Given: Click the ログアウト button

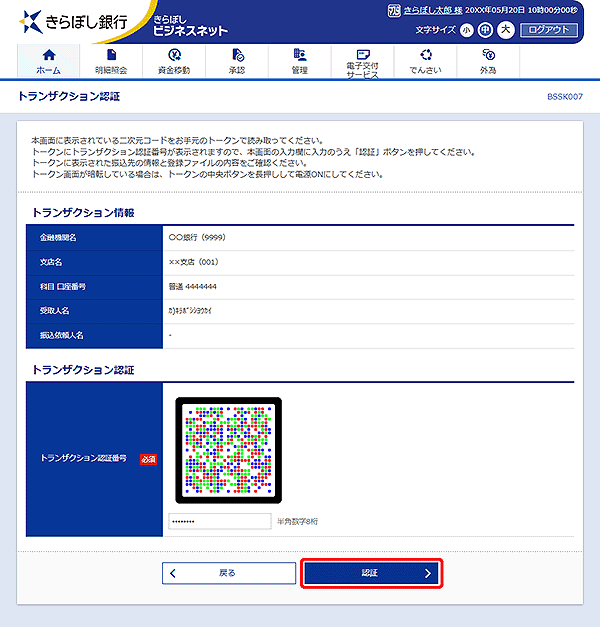Looking at the screenshot, I should click(x=549, y=30).
